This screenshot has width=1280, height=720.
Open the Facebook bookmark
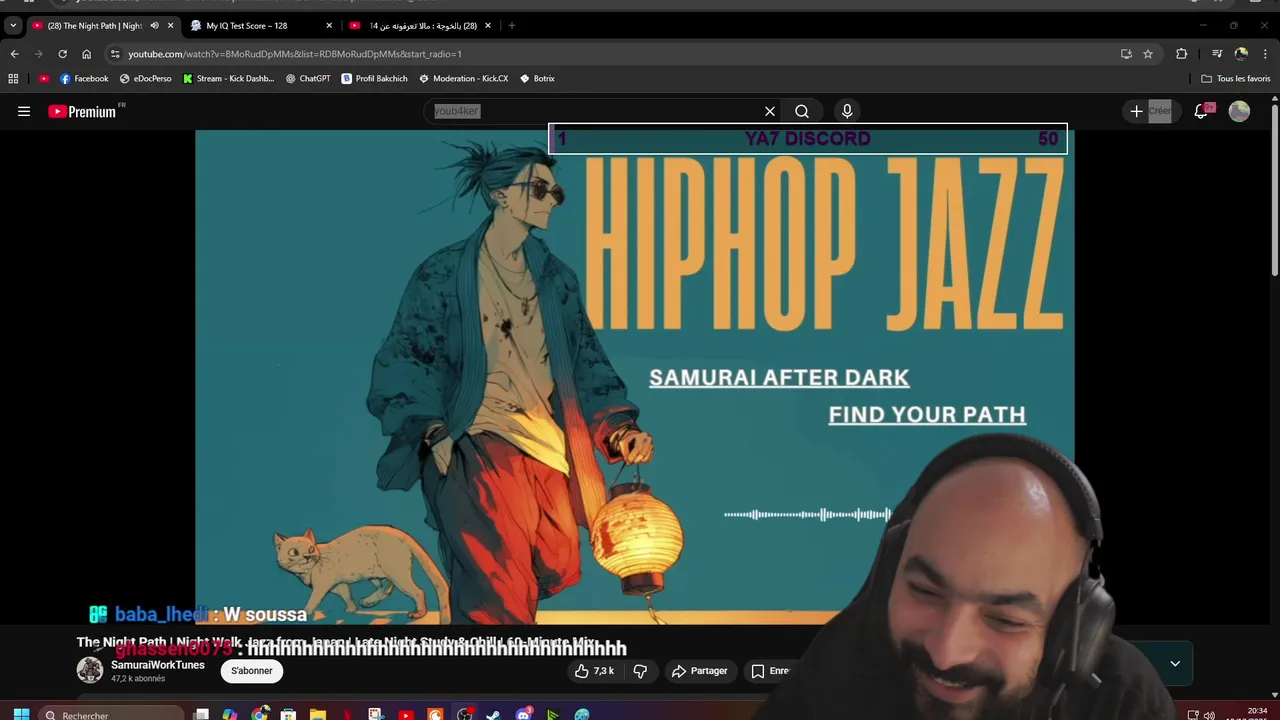[84, 78]
